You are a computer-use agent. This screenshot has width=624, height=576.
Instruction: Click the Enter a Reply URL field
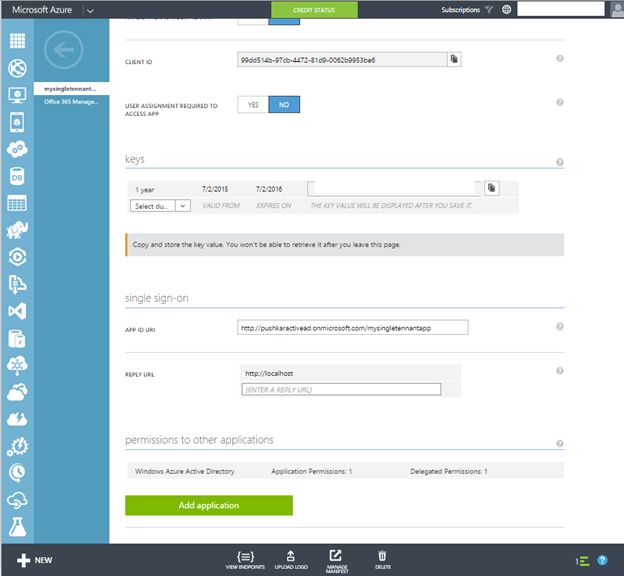tap(341, 389)
